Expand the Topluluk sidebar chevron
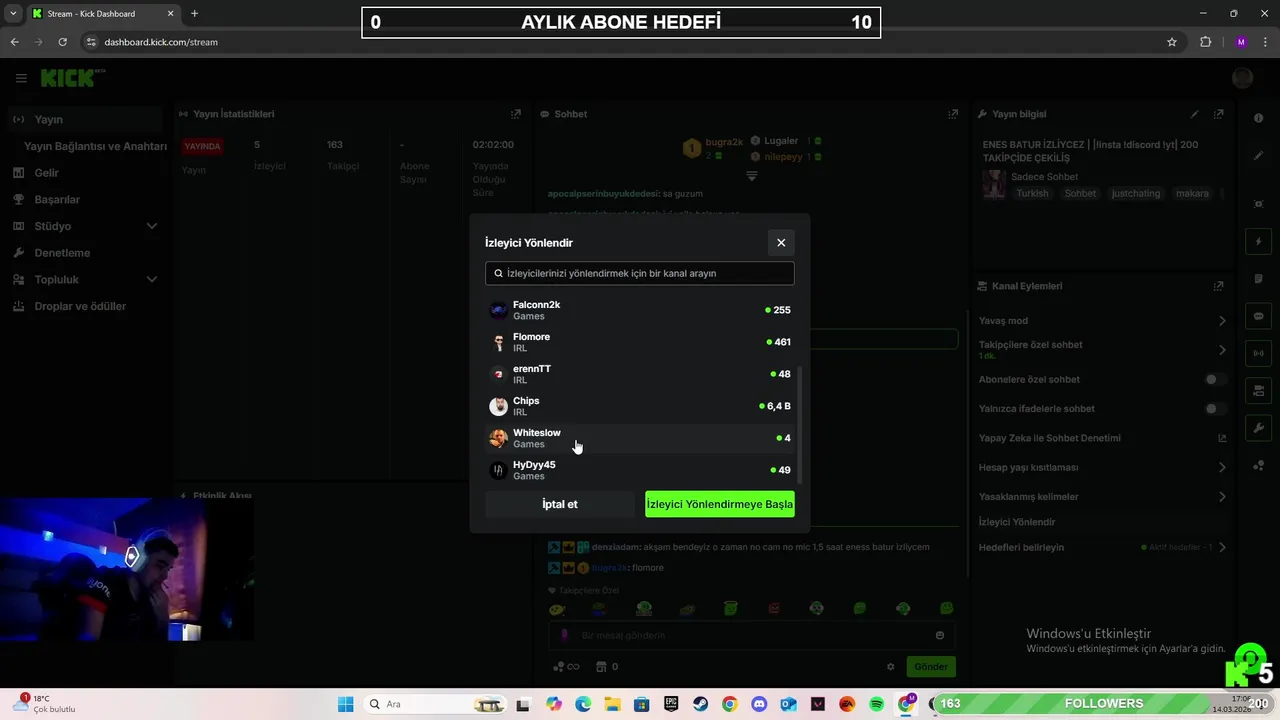 click(152, 280)
